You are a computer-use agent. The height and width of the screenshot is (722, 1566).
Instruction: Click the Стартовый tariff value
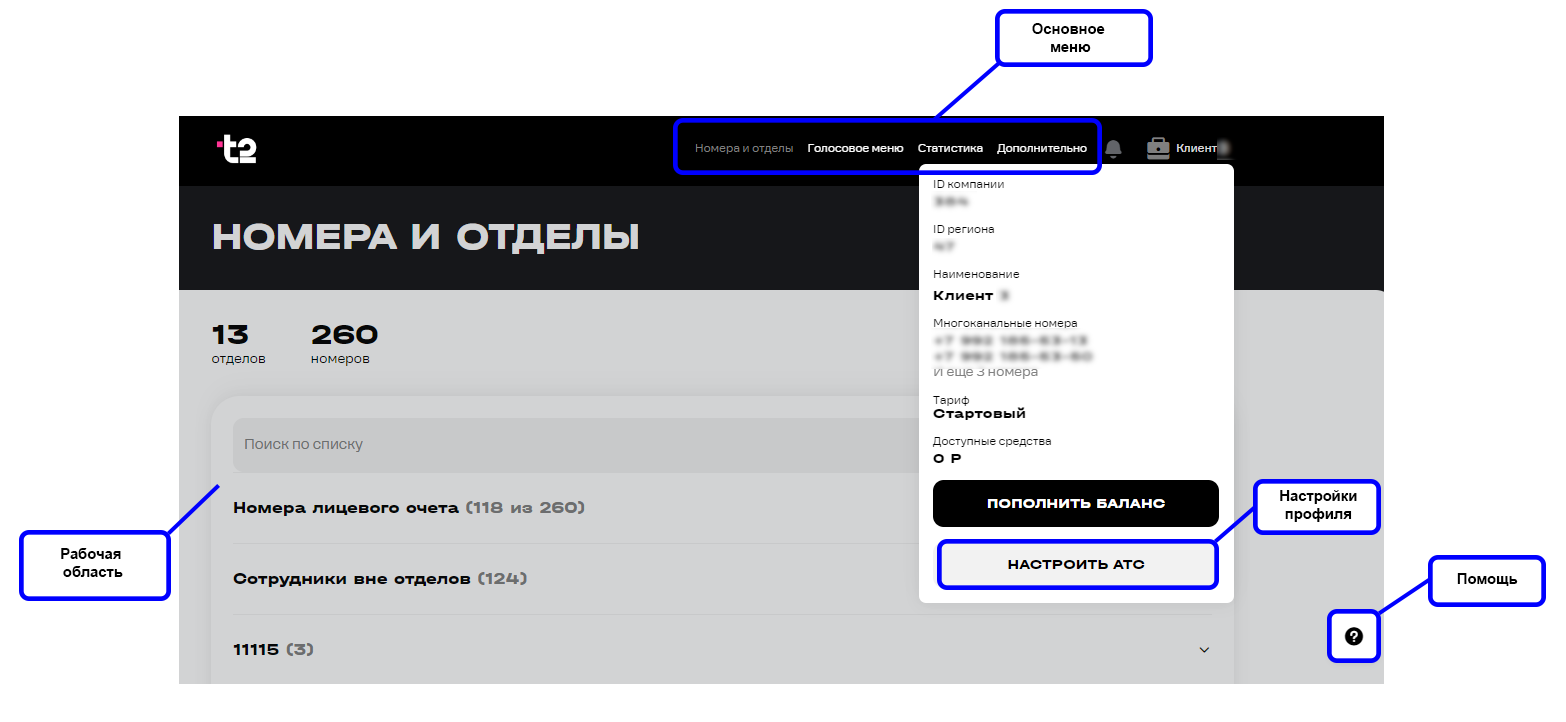coord(979,414)
